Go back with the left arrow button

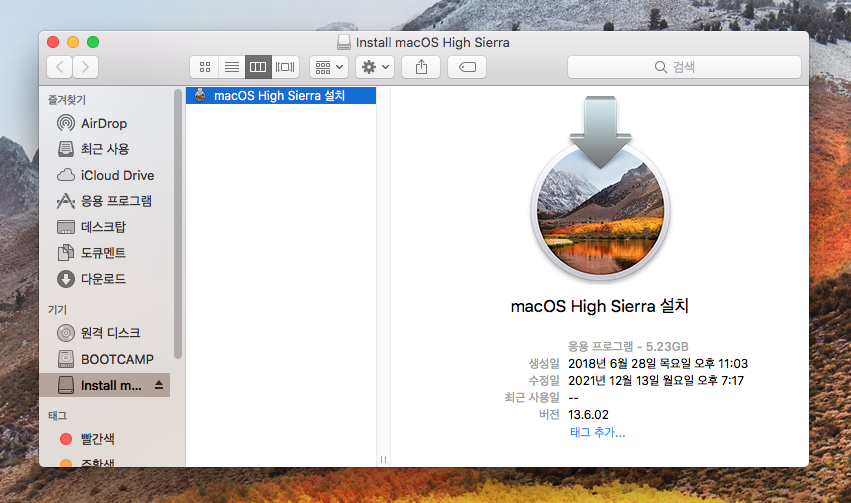pos(60,67)
